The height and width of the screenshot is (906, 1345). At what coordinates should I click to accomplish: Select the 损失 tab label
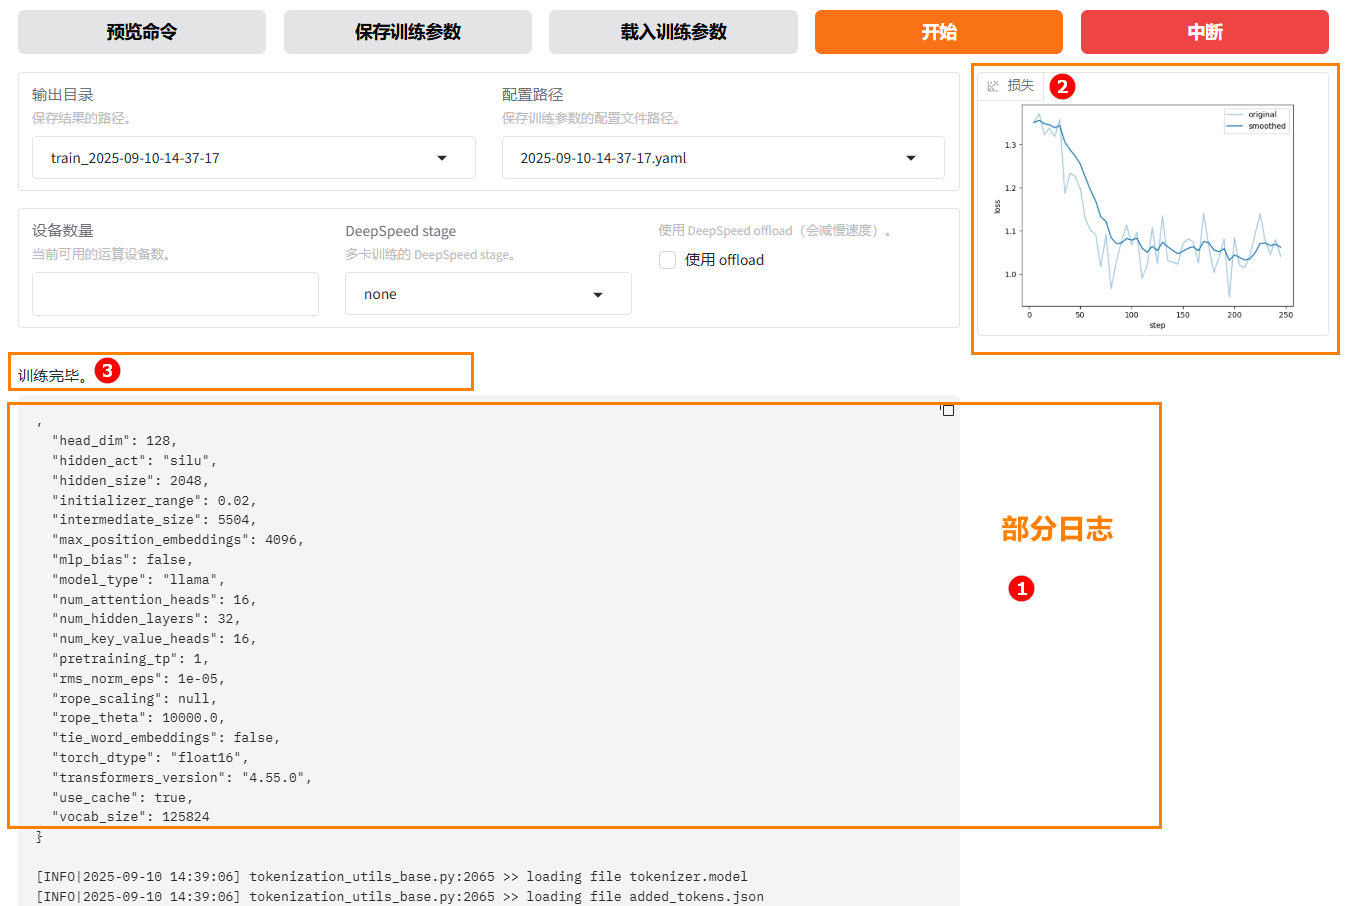click(1020, 86)
